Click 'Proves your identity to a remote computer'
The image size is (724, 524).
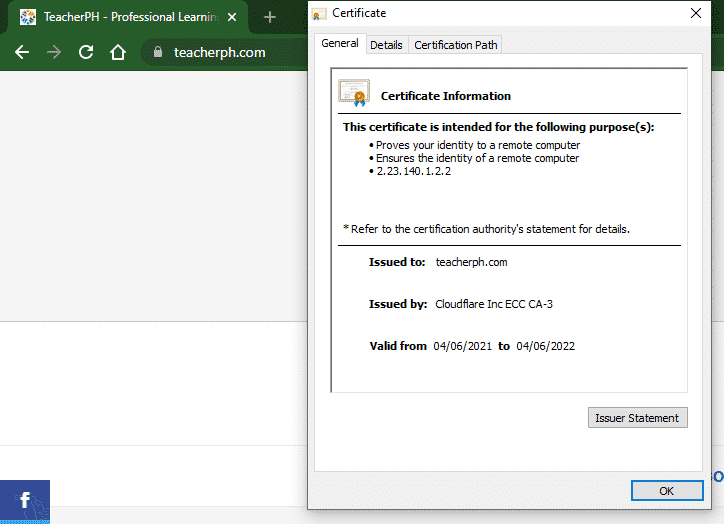478,145
